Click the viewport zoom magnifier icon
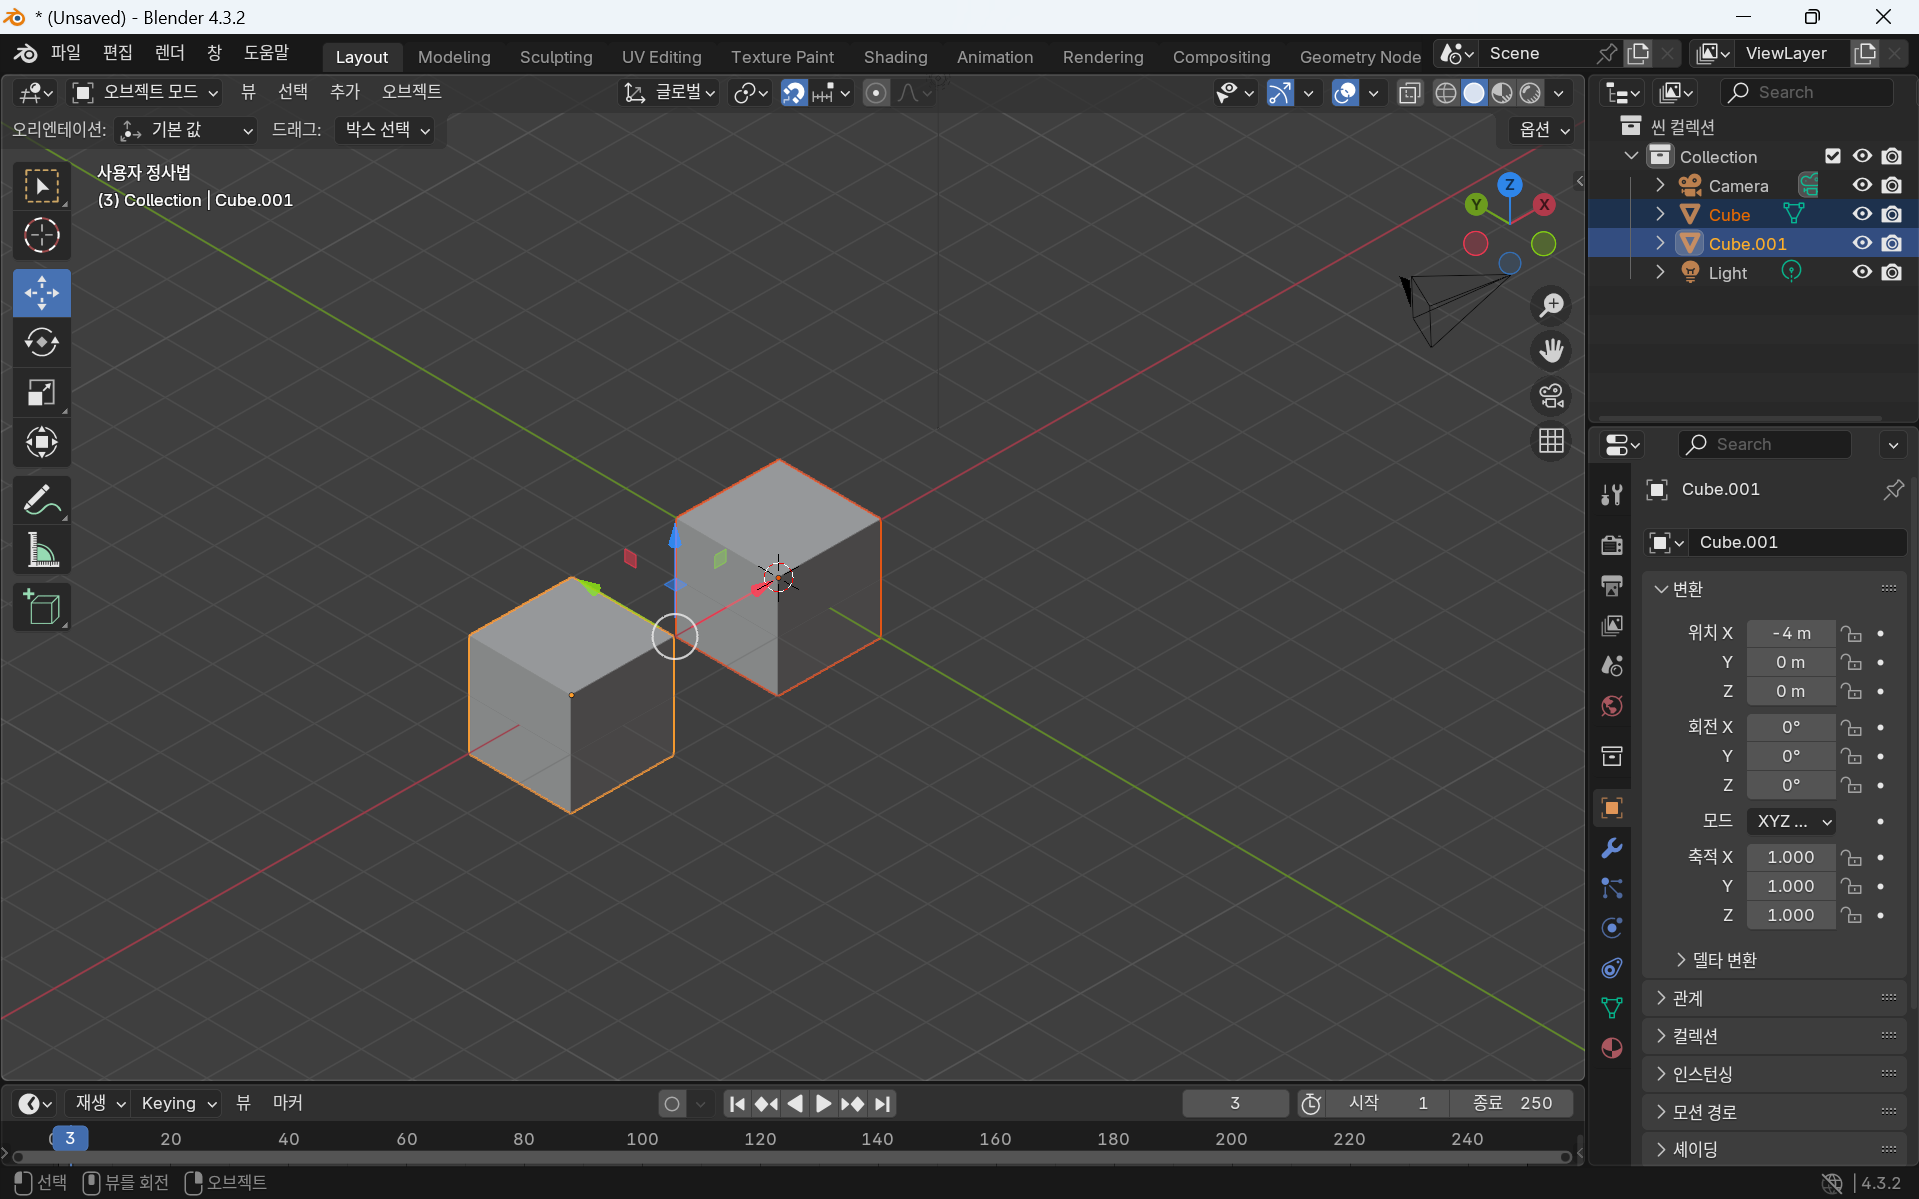 pyautogui.click(x=1551, y=305)
